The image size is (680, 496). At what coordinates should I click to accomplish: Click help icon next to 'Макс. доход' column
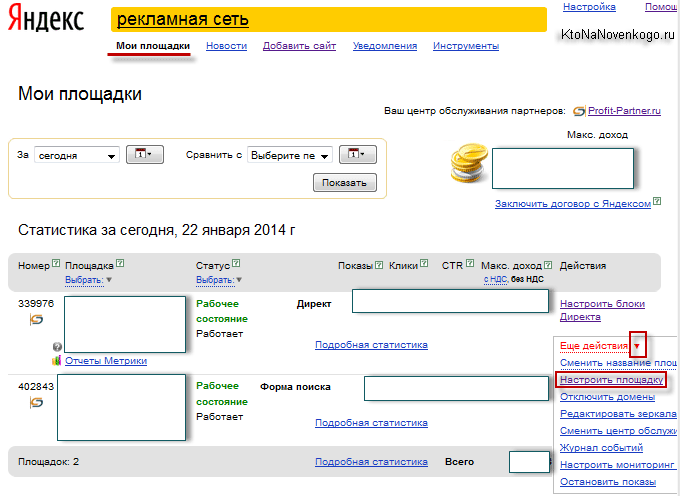coord(548,264)
